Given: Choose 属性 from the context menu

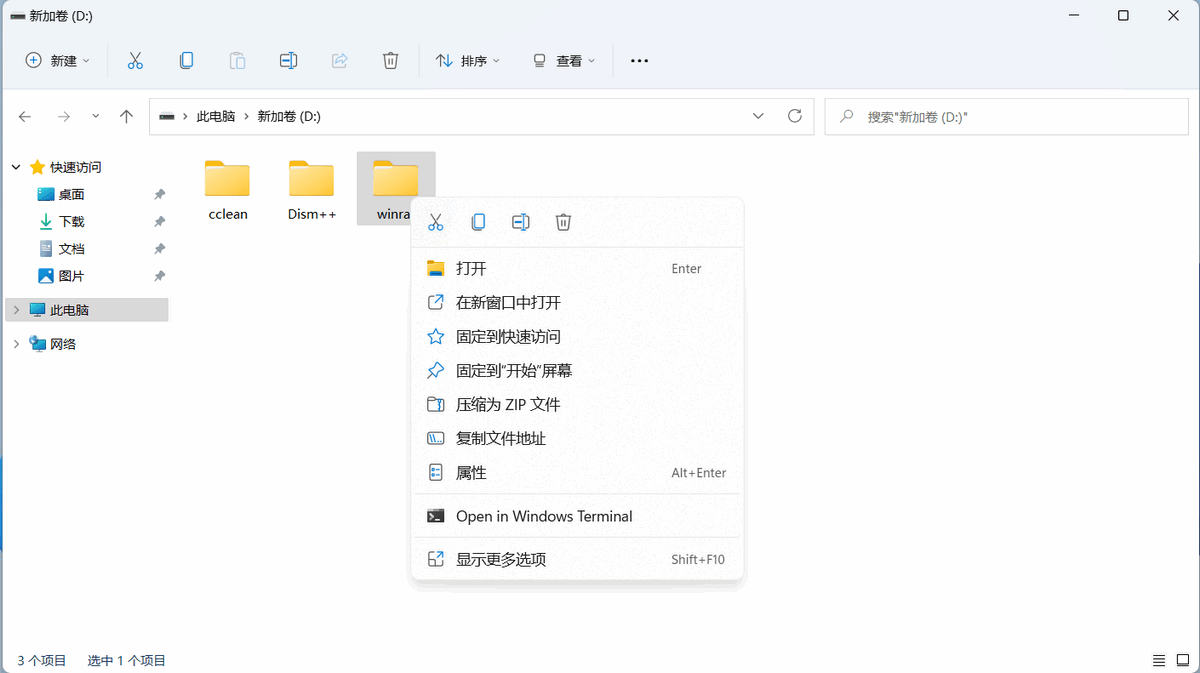Looking at the screenshot, I should (x=577, y=472).
